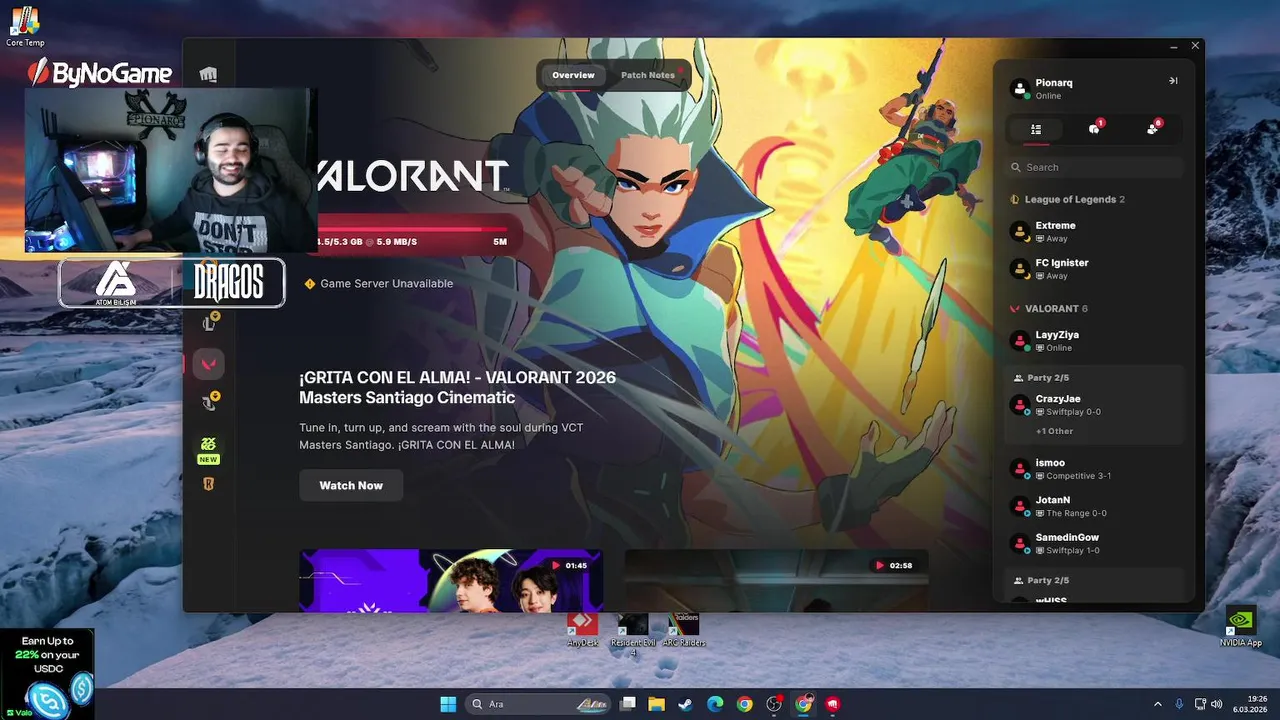Select the VALORANT sidebar game icon

click(x=210, y=363)
